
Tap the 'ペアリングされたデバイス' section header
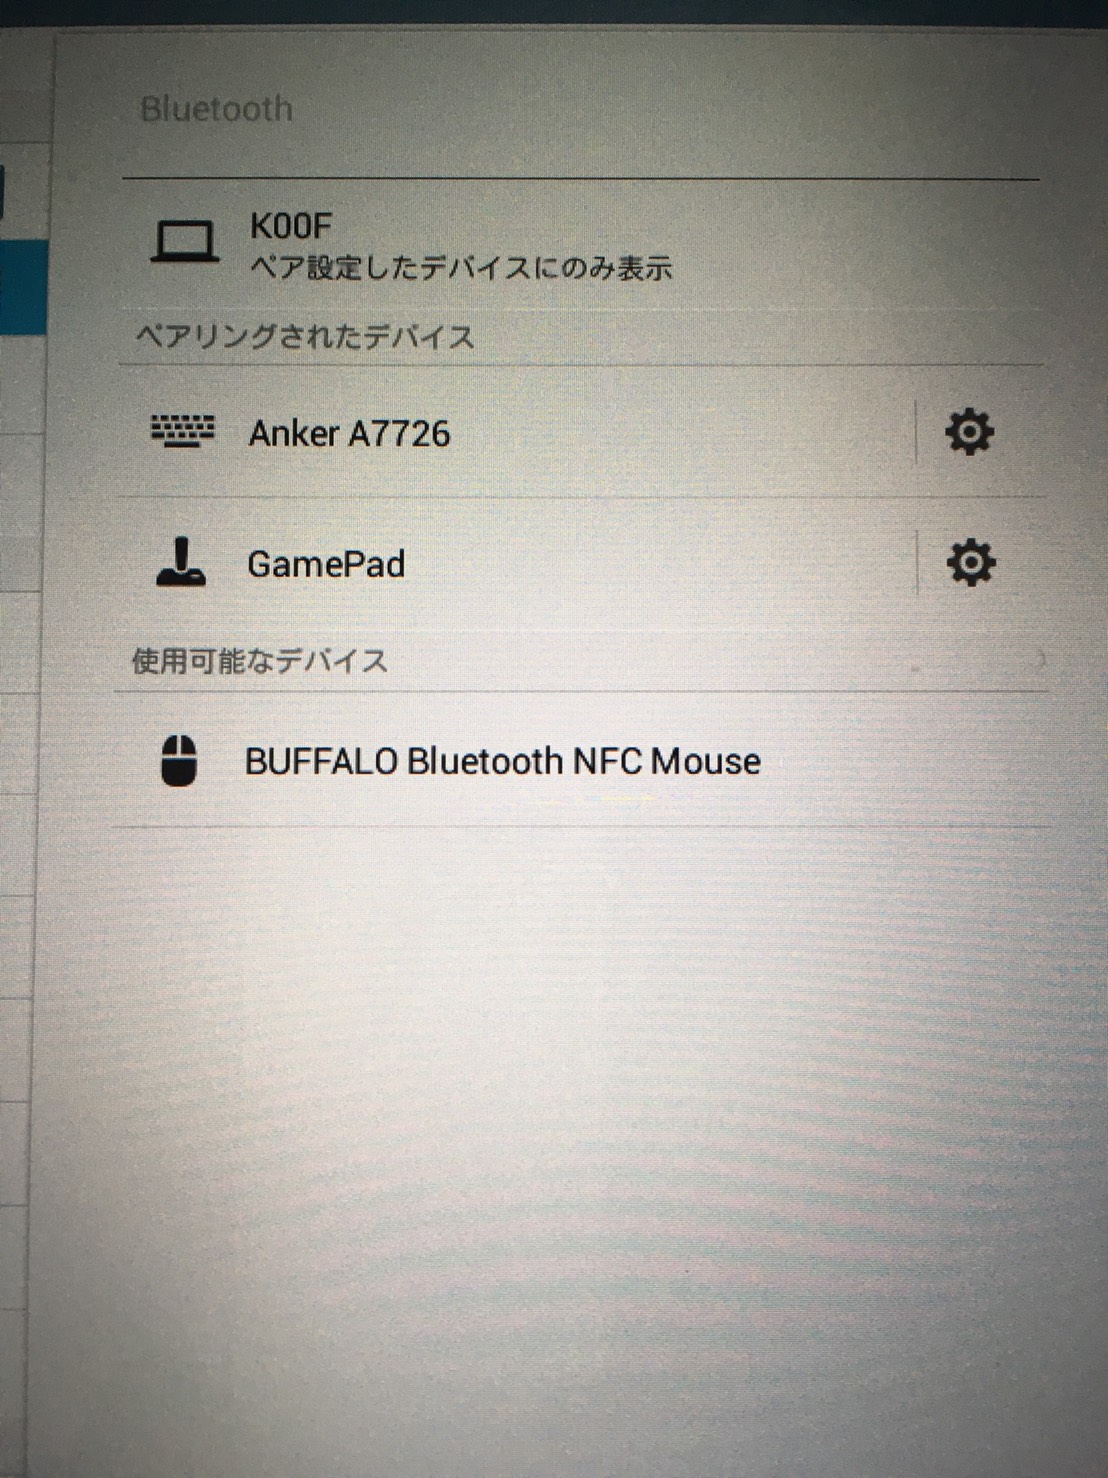click(x=305, y=337)
